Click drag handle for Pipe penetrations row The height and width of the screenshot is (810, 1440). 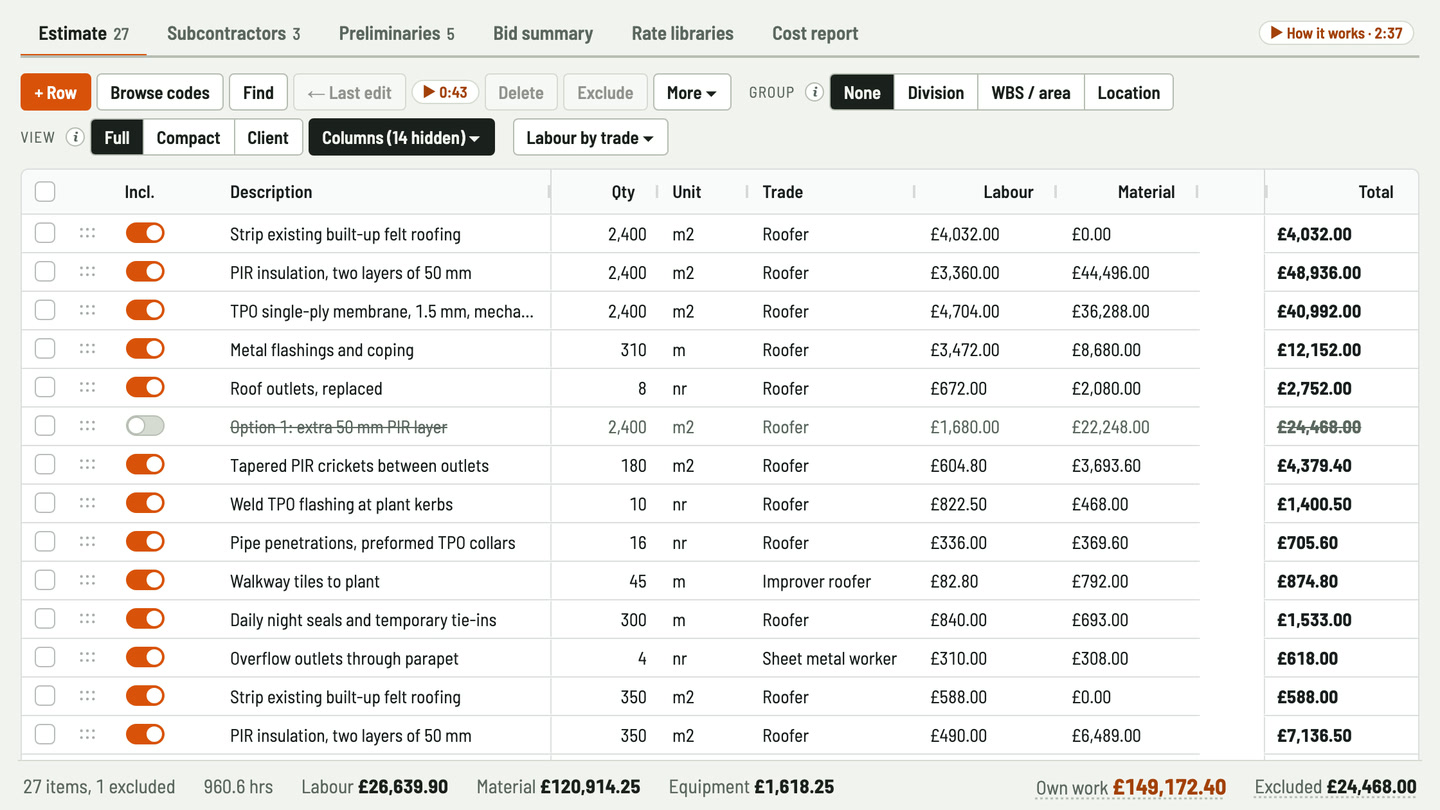[x=88, y=542]
